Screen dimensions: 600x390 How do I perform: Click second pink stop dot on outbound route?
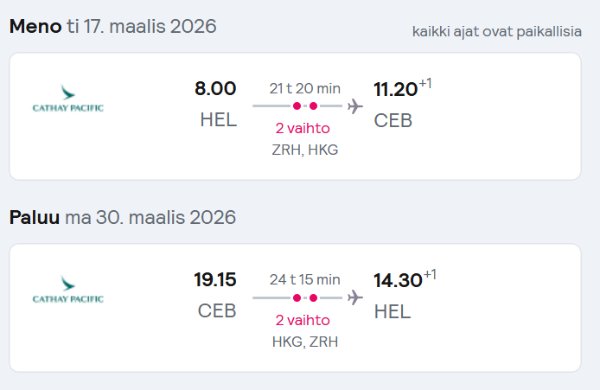(x=313, y=106)
